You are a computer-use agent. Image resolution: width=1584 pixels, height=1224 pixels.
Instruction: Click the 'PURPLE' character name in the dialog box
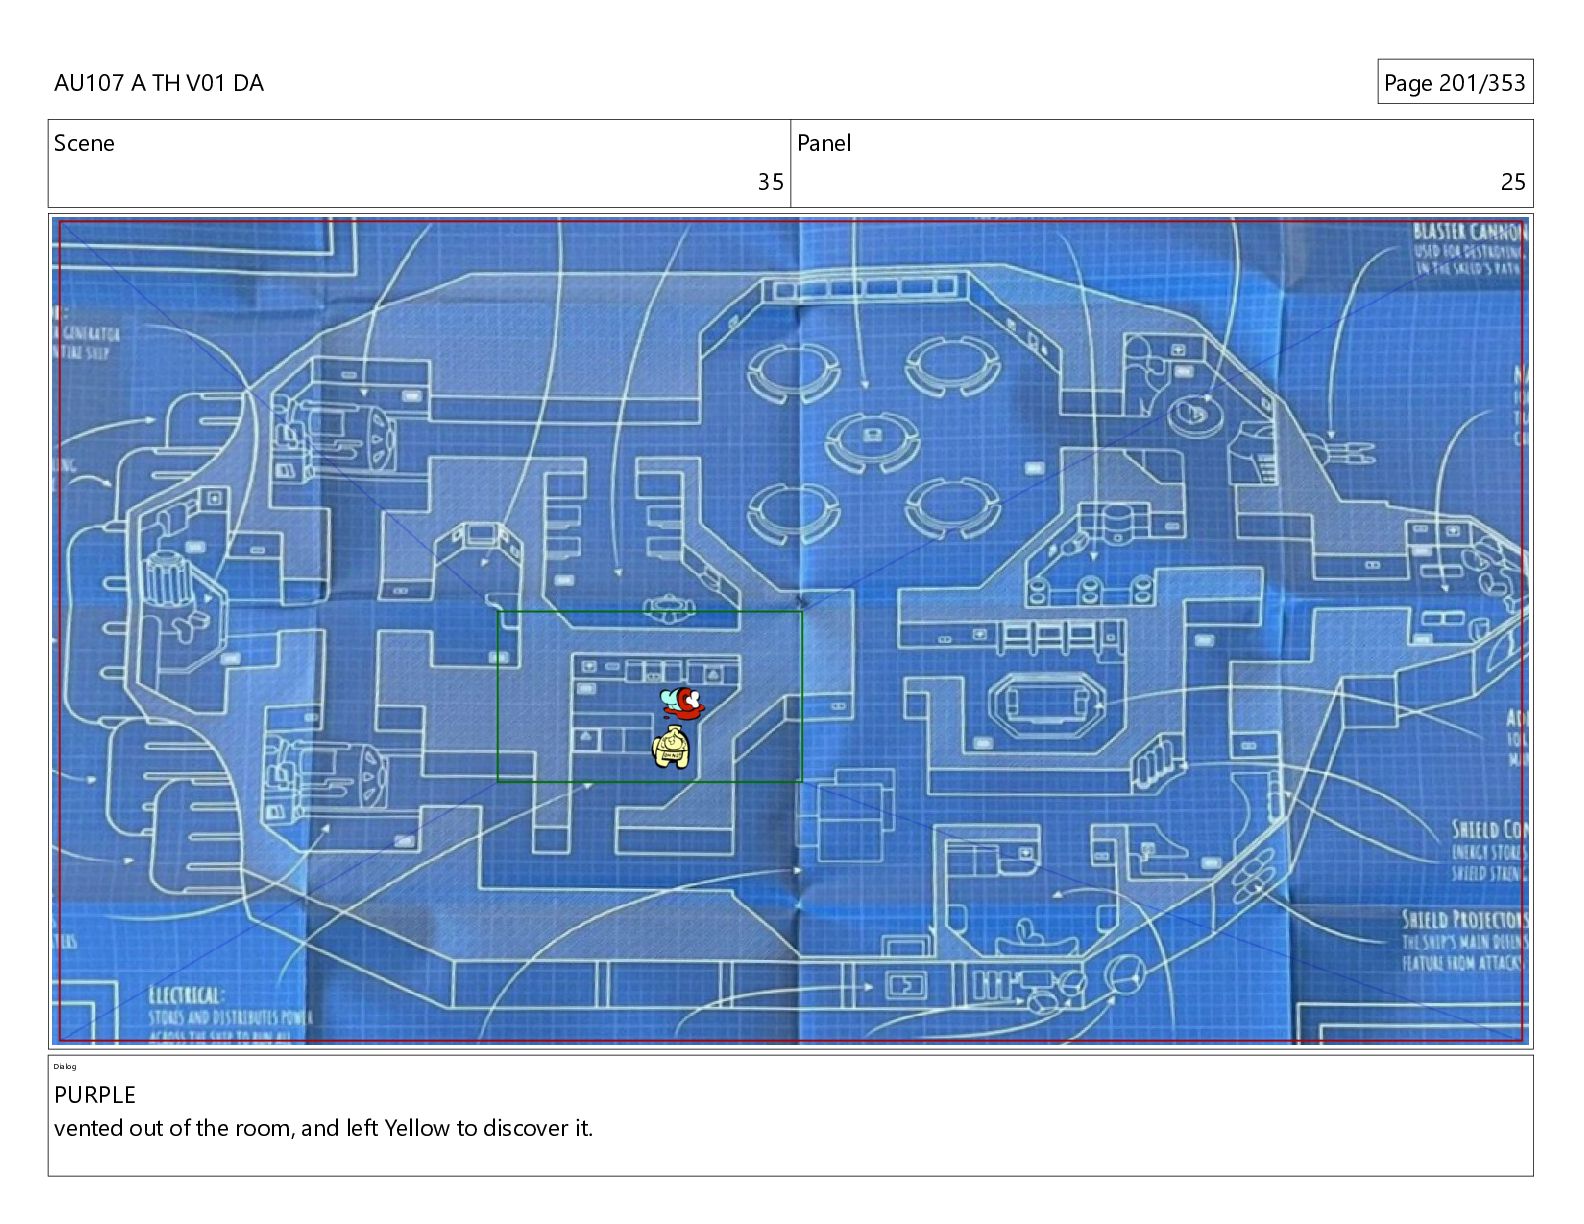(x=95, y=1095)
